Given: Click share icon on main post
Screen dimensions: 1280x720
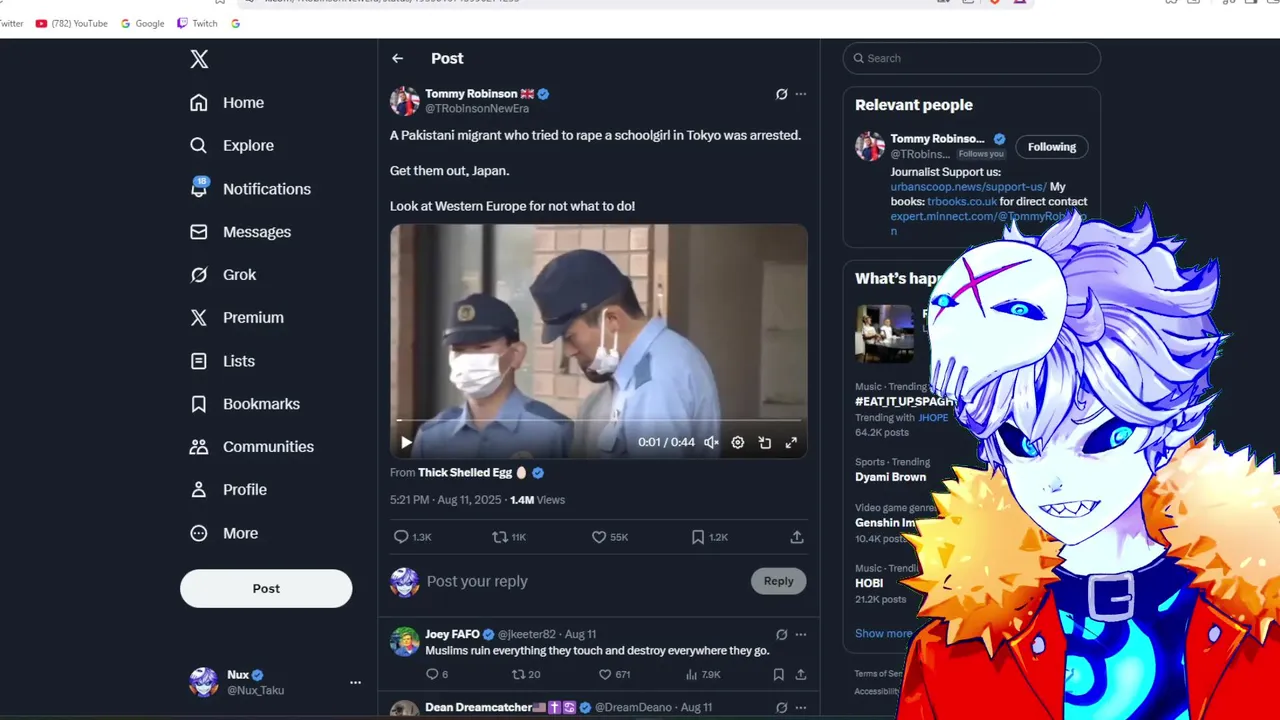Looking at the screenshot, I should pyautogui.click(x=797, y=537).
